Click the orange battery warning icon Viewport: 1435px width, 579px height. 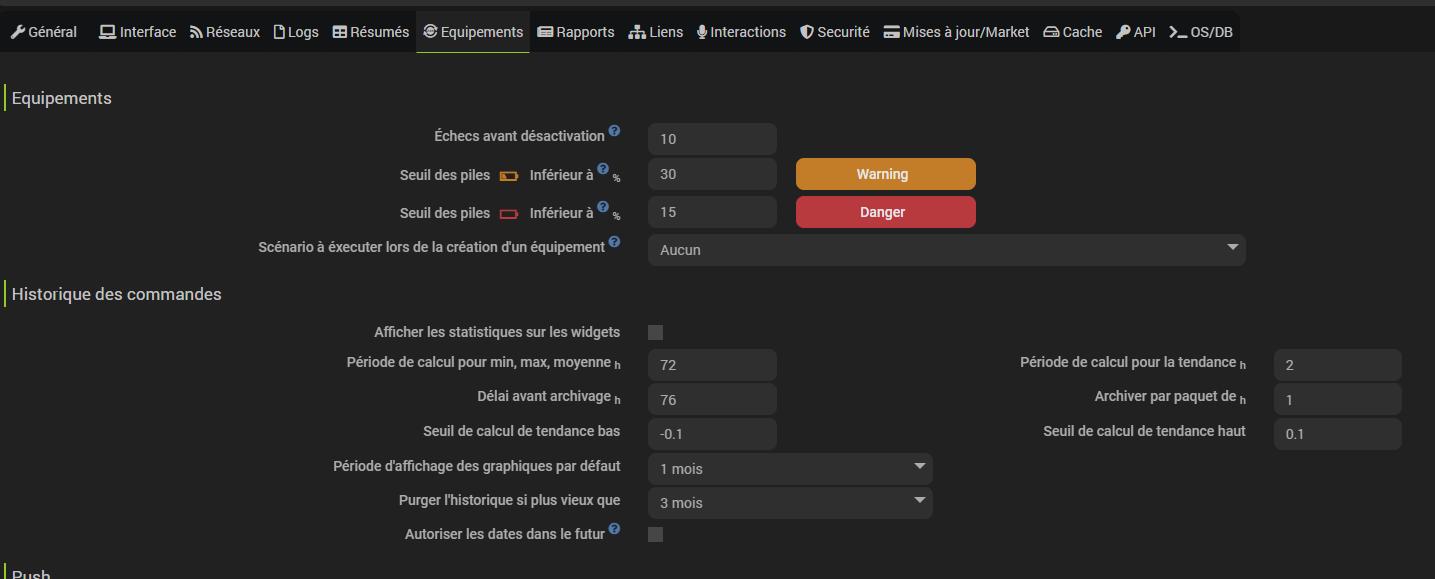click(509, 176)
